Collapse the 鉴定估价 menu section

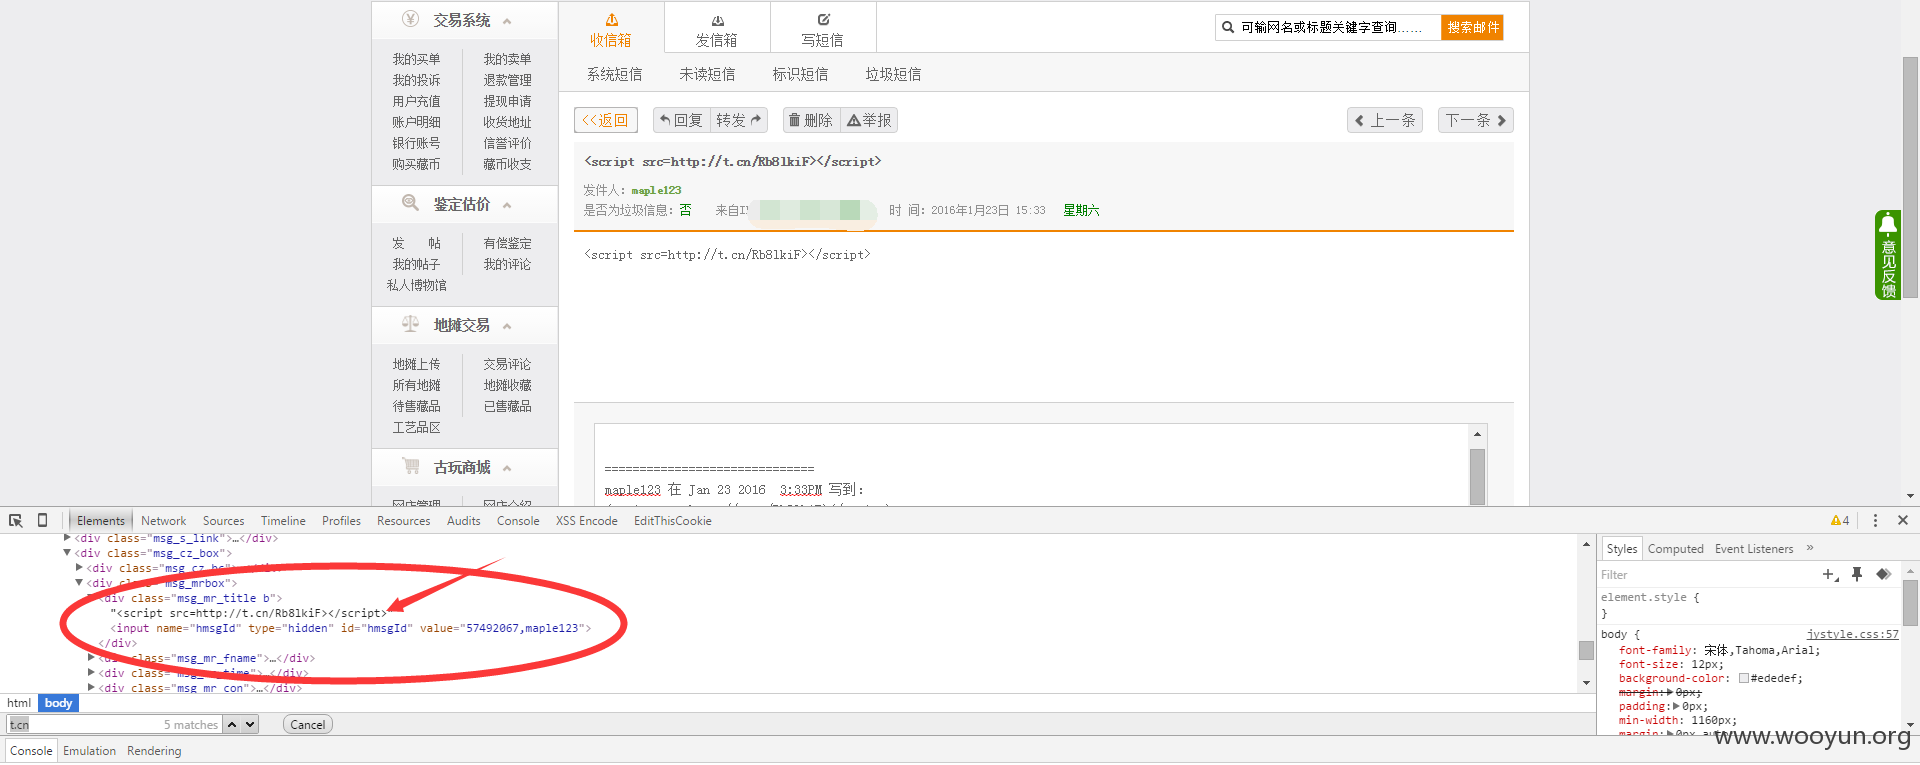coord(507,205)
